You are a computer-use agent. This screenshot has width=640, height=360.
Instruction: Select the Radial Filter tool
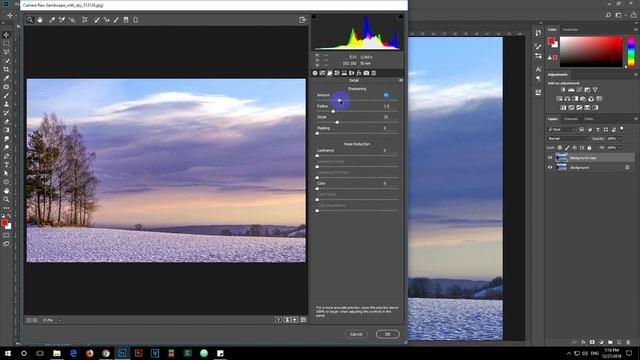136,20
